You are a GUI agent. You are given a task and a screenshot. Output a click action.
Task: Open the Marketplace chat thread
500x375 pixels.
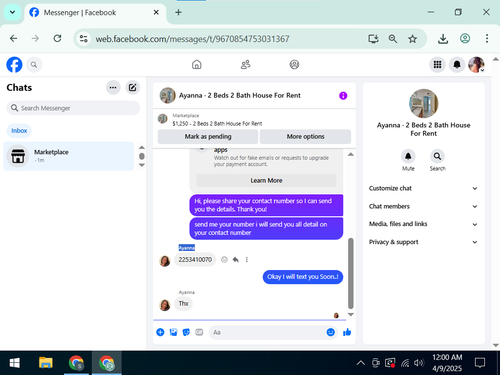coord(69,156)
